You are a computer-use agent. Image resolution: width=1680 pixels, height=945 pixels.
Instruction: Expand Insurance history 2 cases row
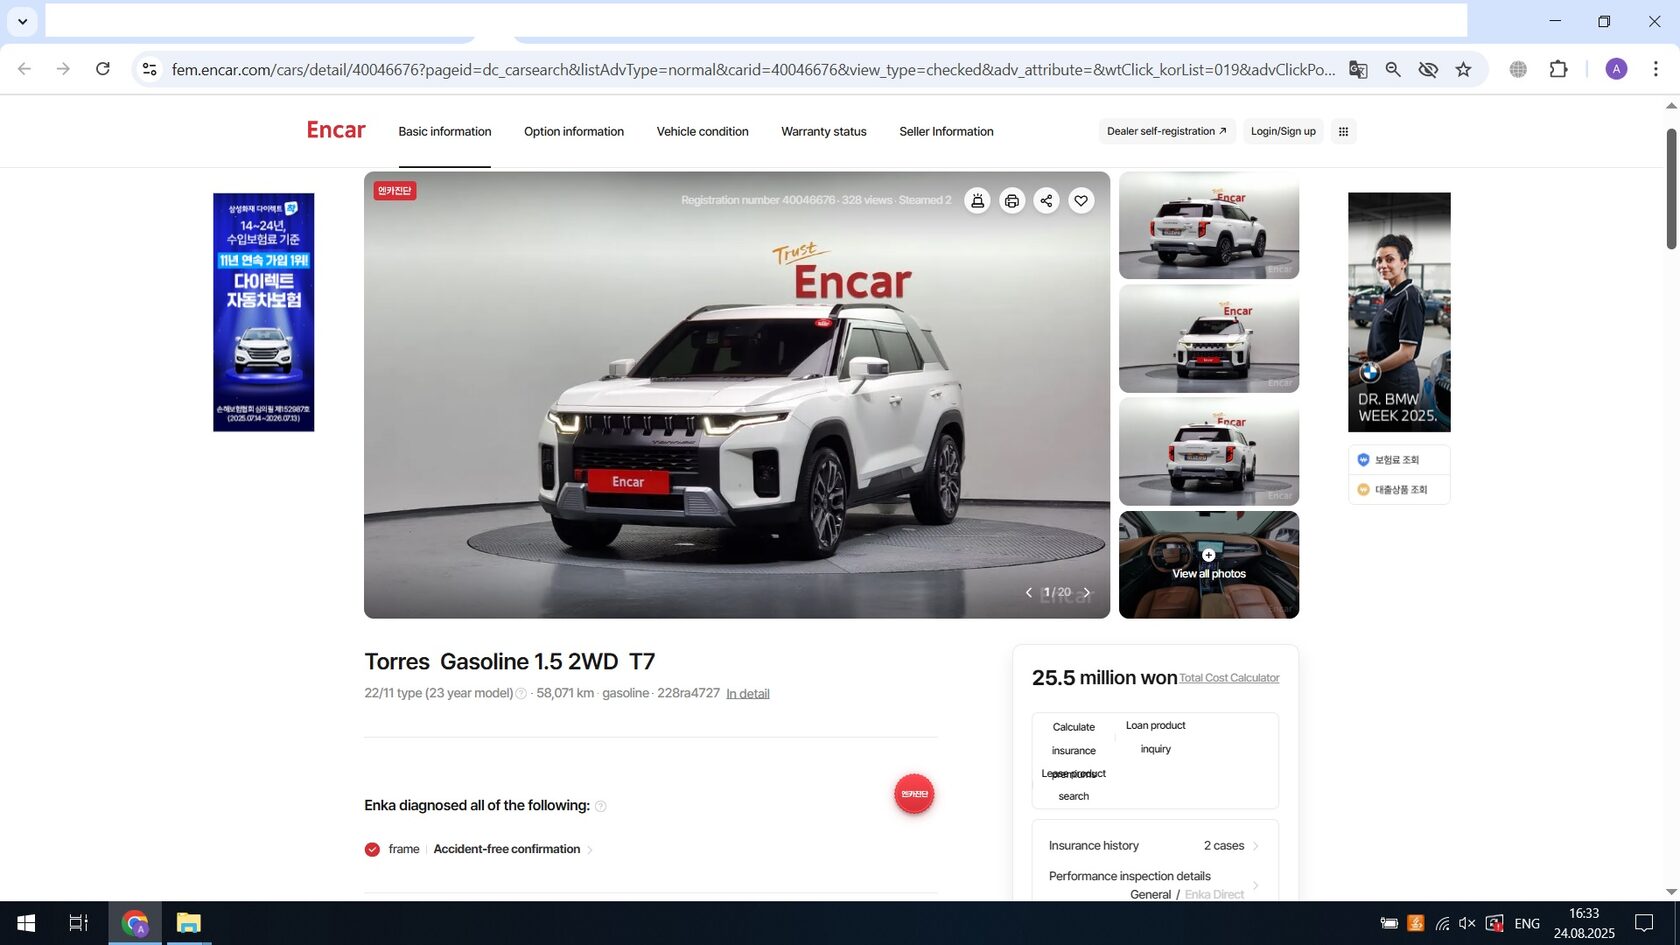pyautogui.click(x=1155, y=846)
